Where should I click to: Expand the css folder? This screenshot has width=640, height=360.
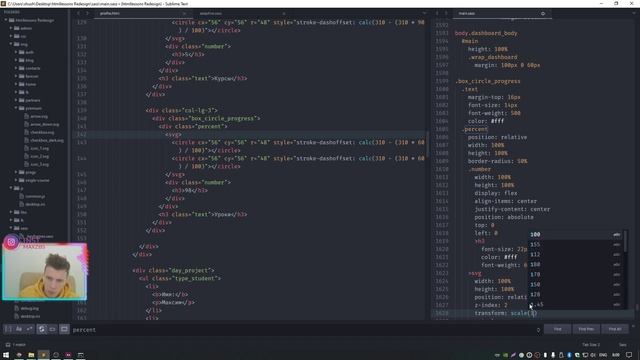point(11,36)
